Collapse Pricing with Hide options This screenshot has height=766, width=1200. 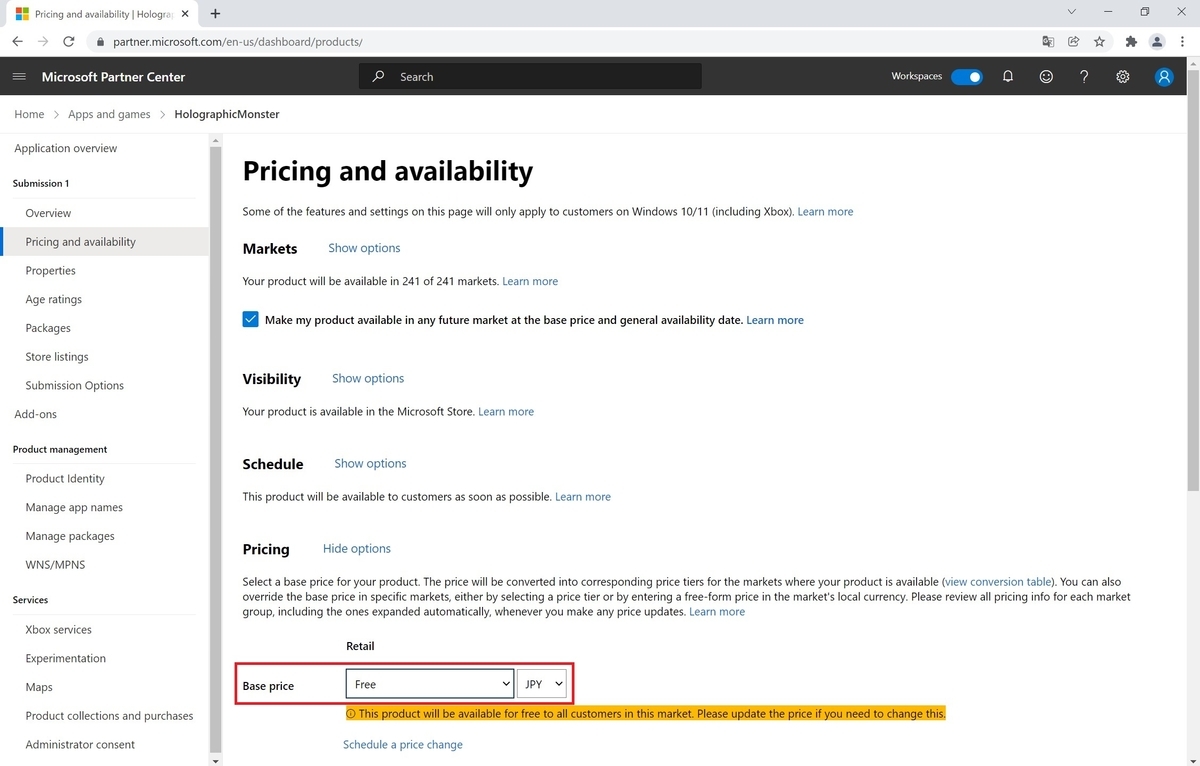click(356, 549)
